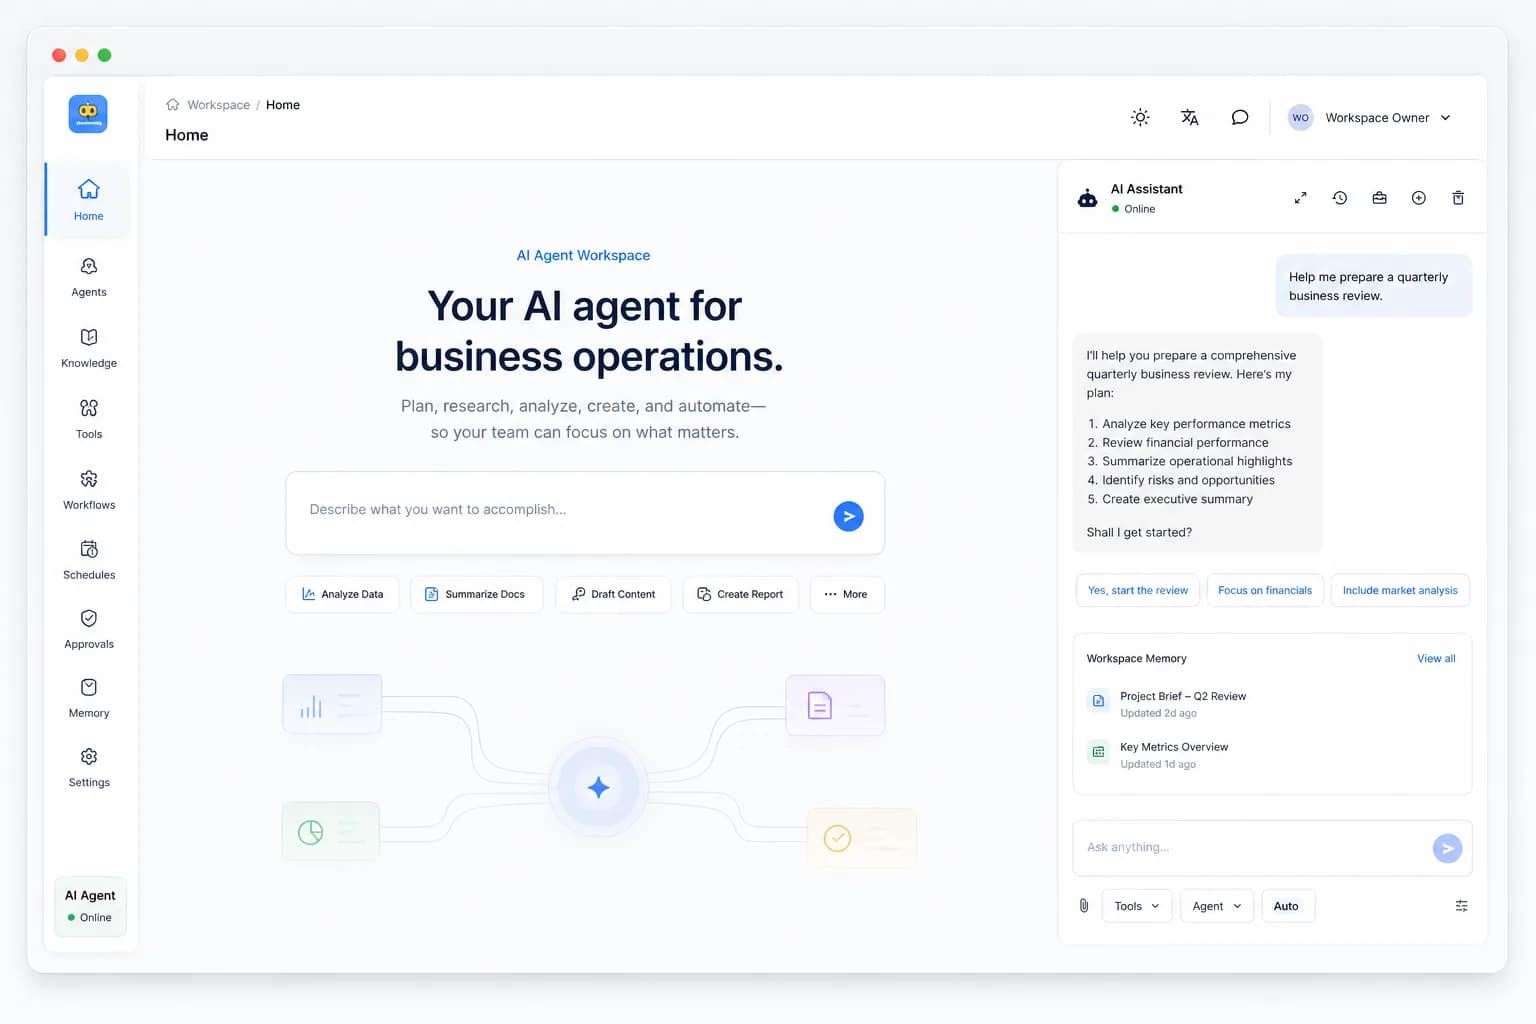Open AI Assistant chat history

(x=1340, y=198)
